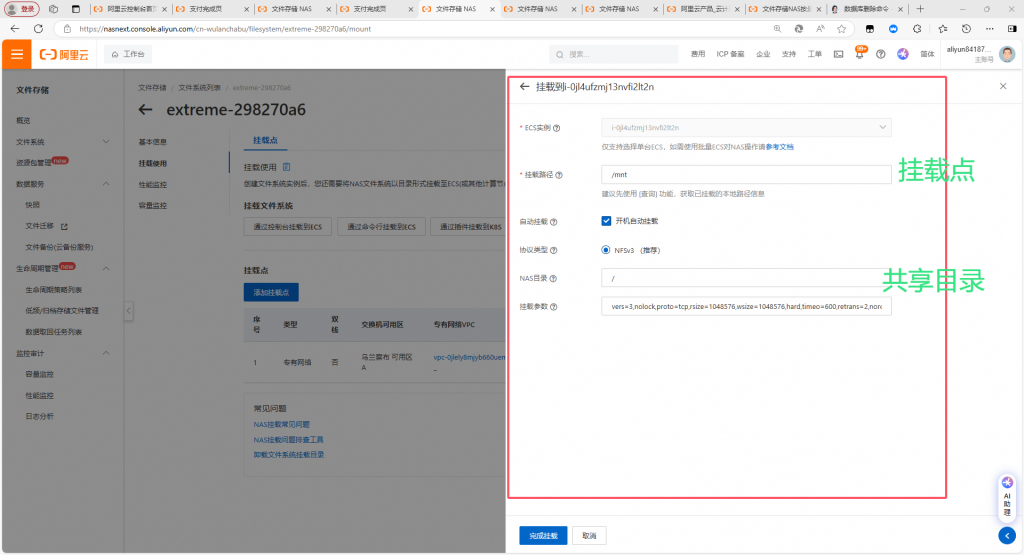Open Cloud Shell terminal icon
The height and width of the screenshot is (555, 1024).
(x=838, y=54)
